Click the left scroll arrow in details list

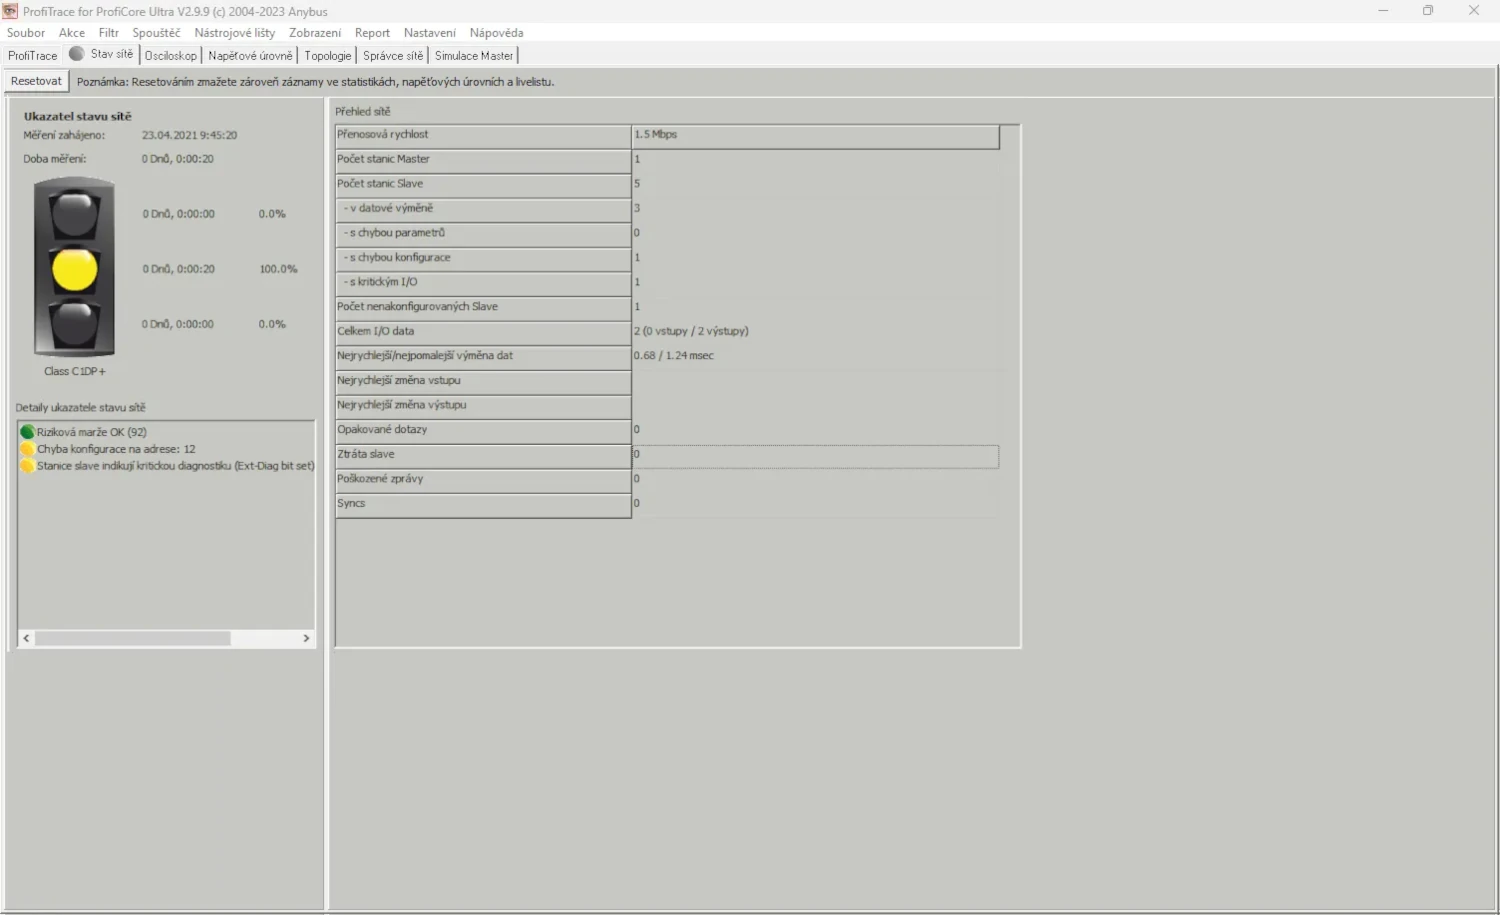26,638
